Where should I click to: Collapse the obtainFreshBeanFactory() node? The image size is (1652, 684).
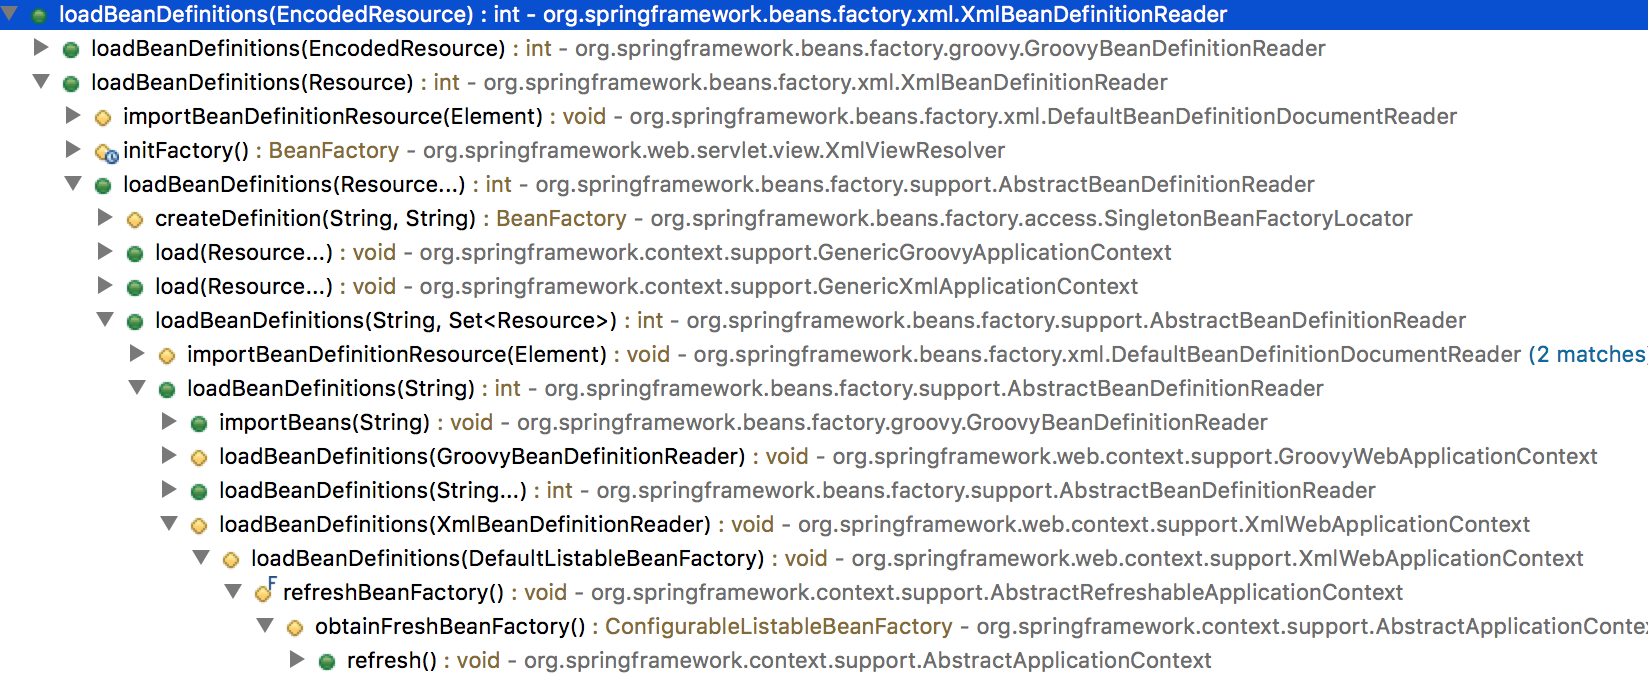pyautogui.click(x=265, y=625)
